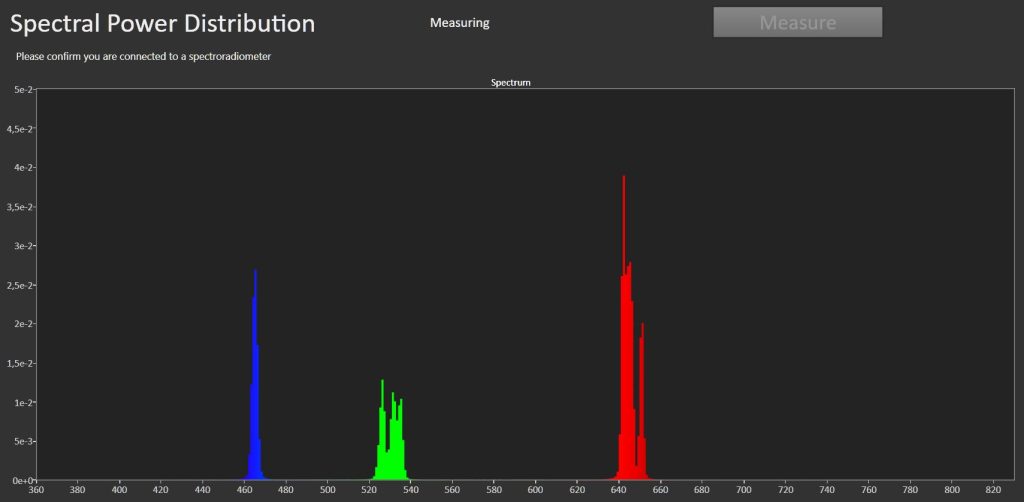Viewport: 1024px width, 502px height.
Task: Click the 400 label on wavelength axis
Action: coord(120,490)
